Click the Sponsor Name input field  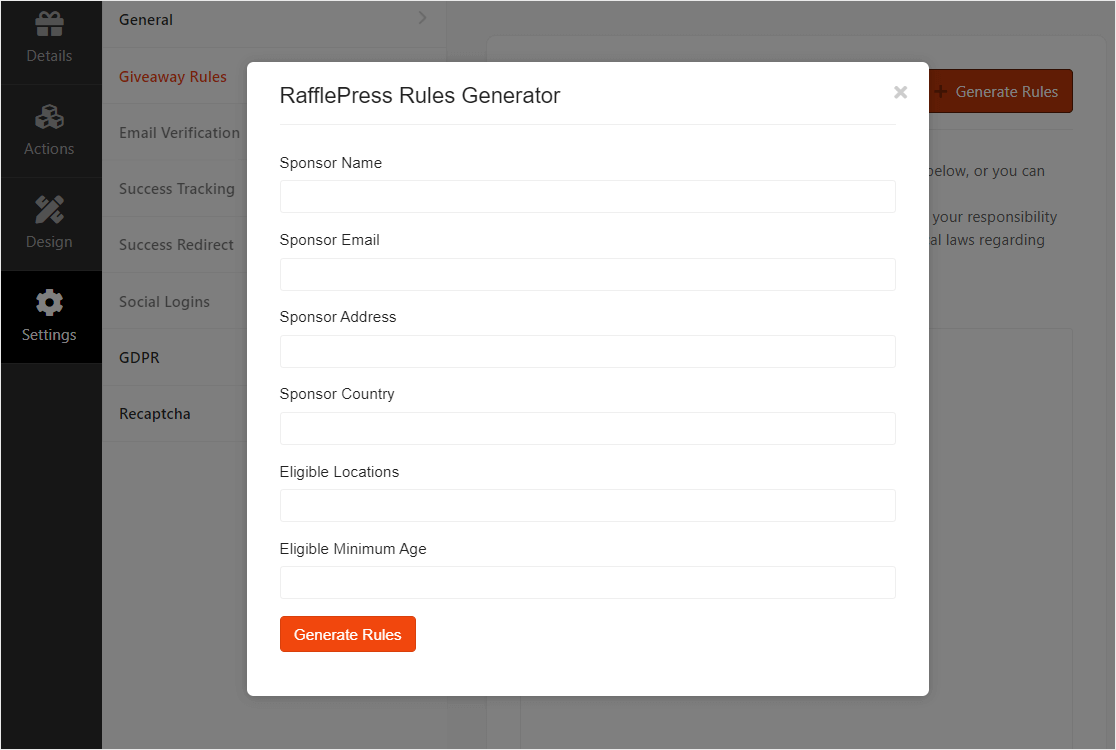tap(587, 196)
